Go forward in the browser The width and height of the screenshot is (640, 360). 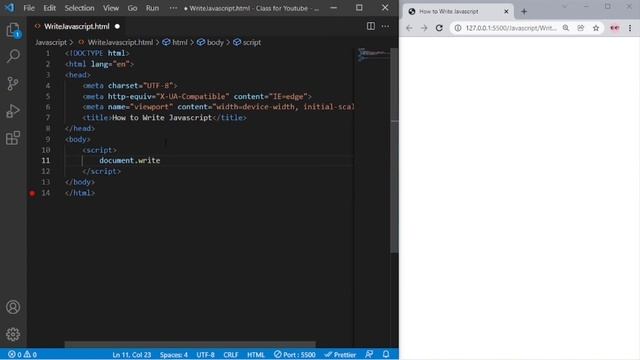pyautogui.click(x=424, y=28)
